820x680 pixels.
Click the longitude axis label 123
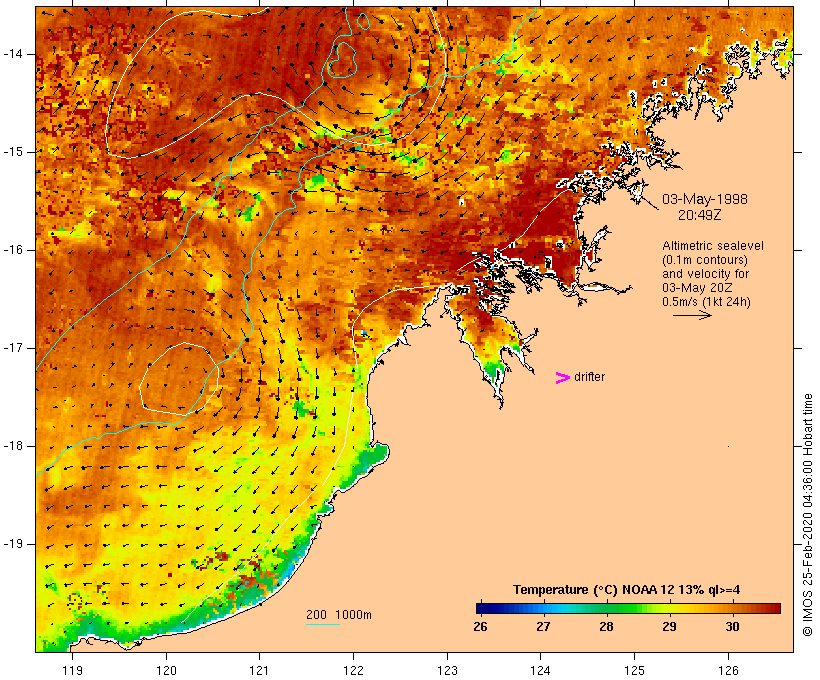[x=447, y=670]
